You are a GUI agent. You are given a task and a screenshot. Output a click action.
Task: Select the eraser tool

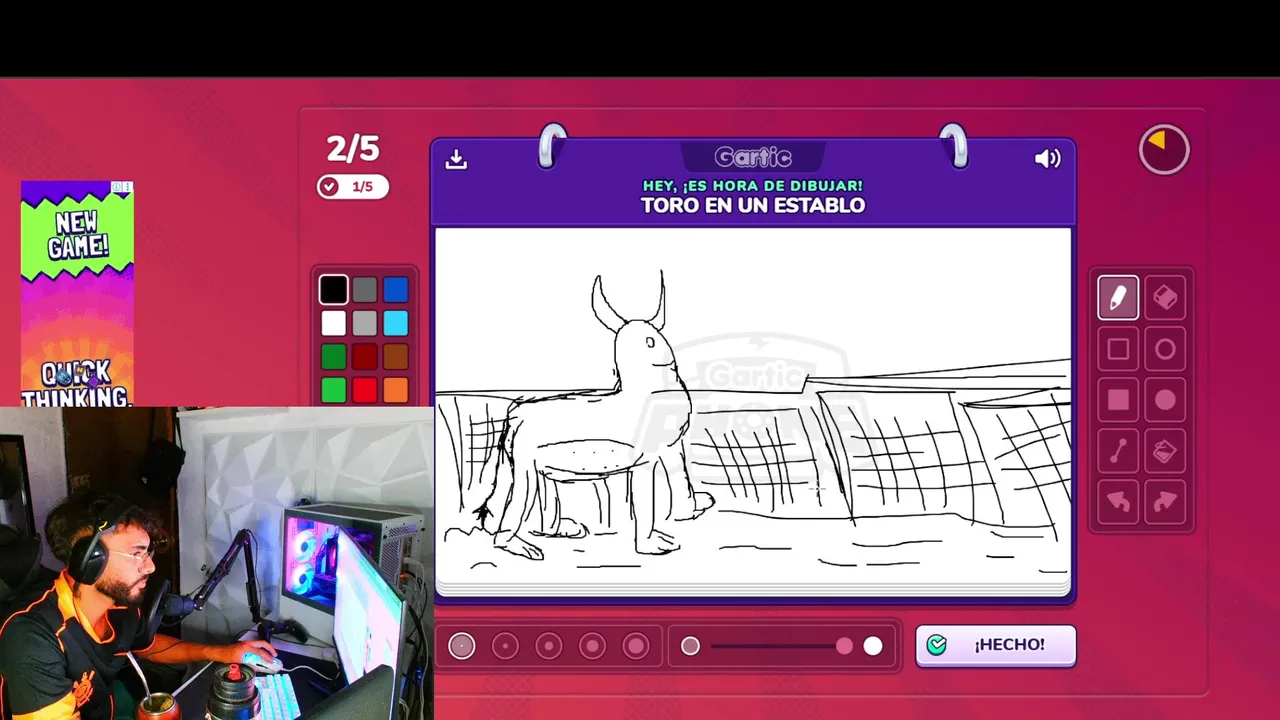1165,297
